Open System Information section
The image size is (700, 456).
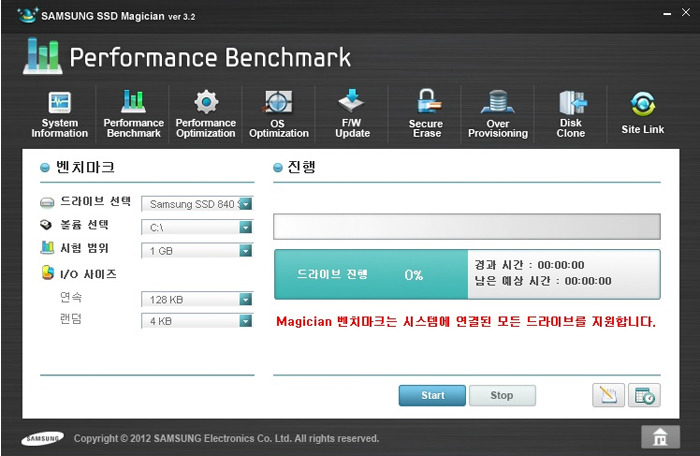tap(59, 114)
